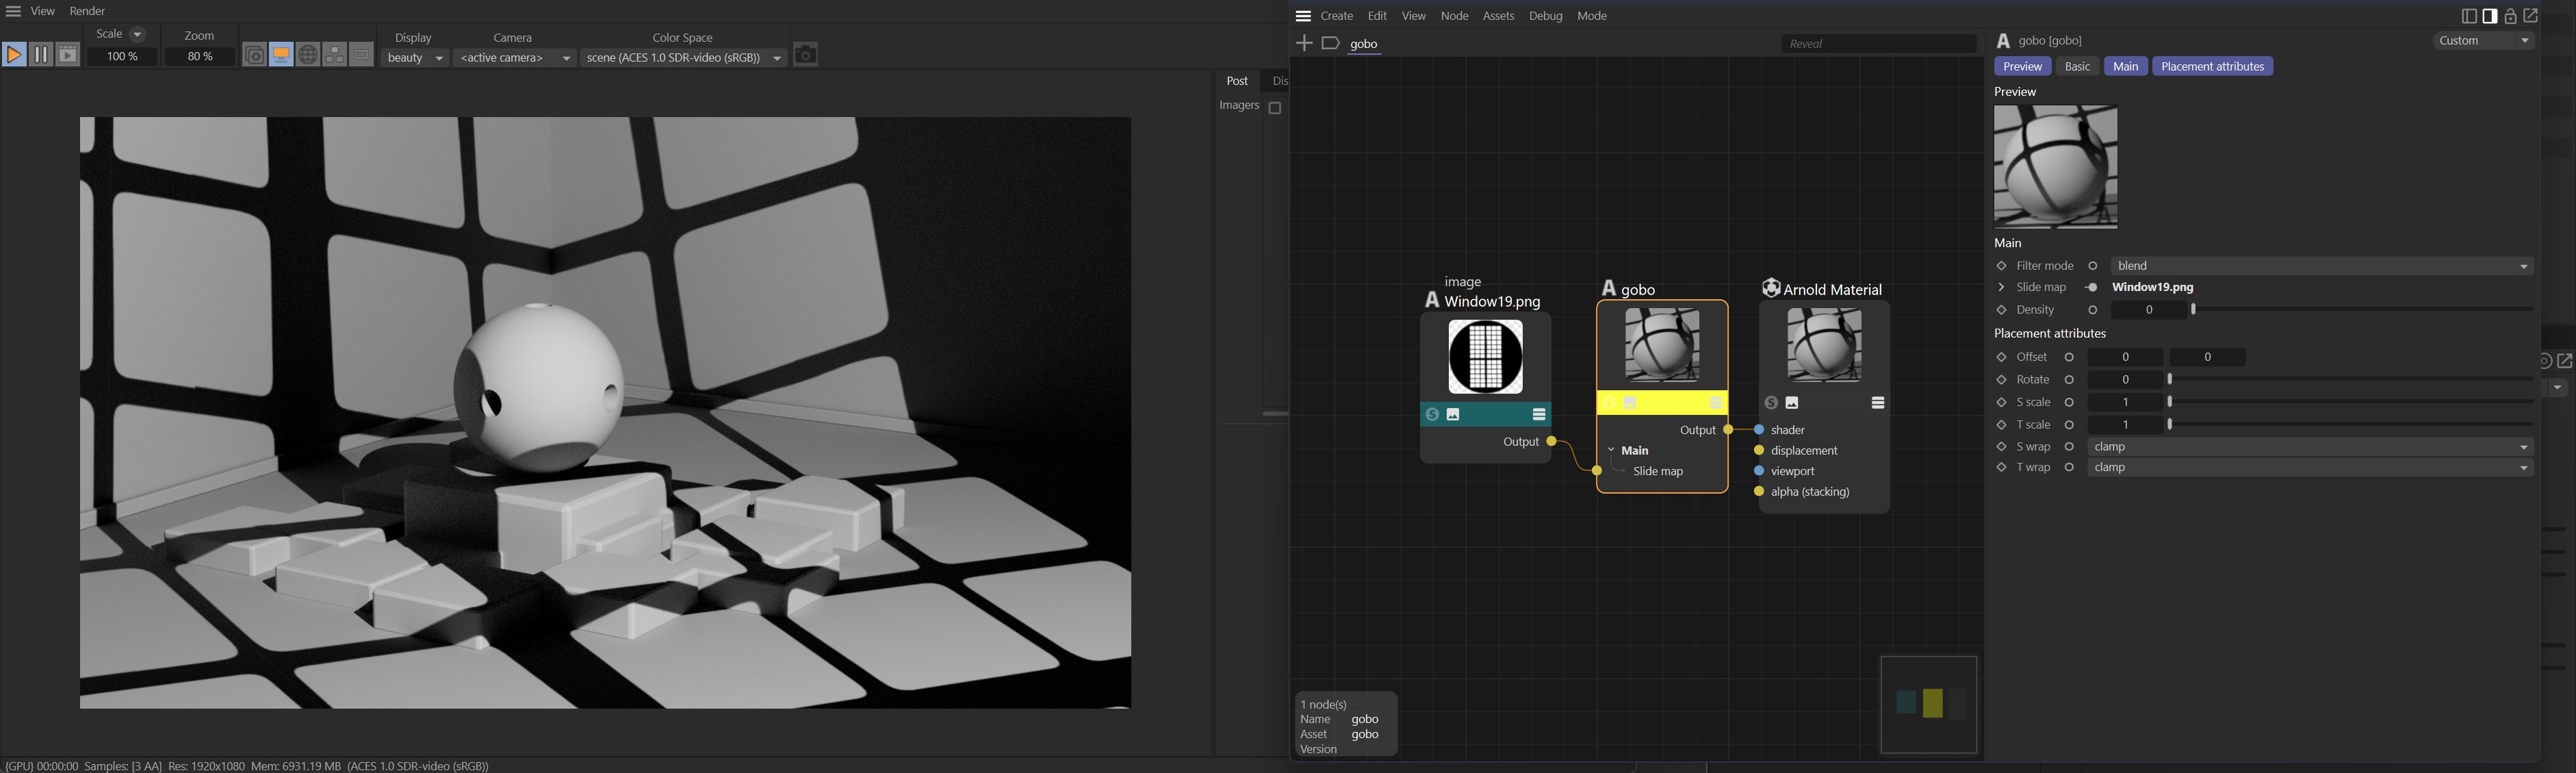Open the IPR window hamburger menu

[x=13, y=11]
